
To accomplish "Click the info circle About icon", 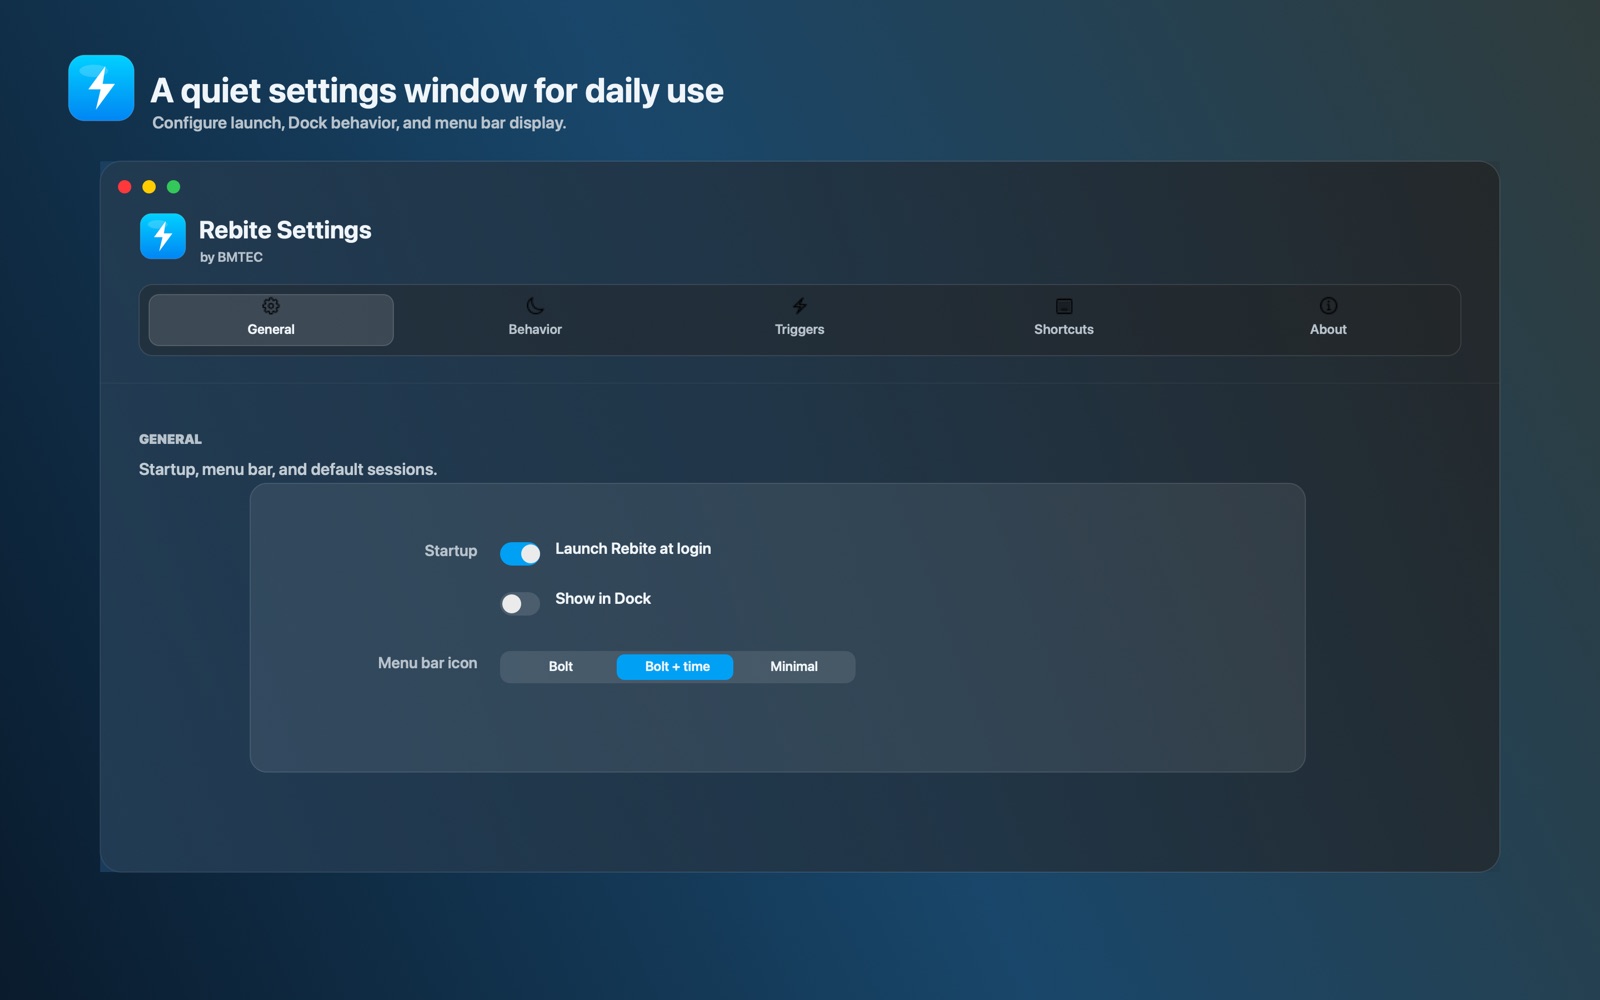I will pos(1328,306).
